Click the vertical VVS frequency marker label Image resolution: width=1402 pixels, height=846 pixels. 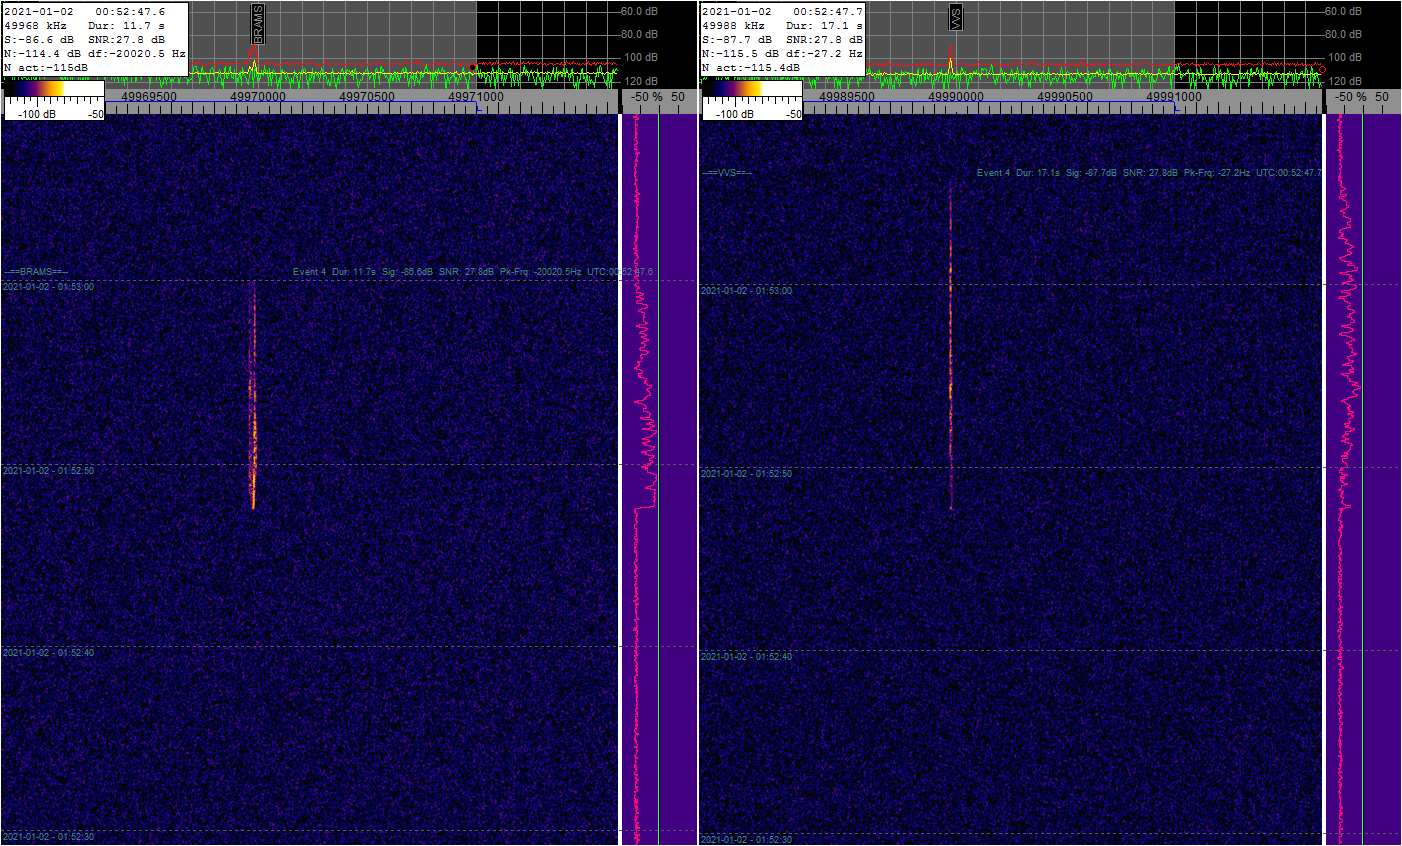(955, 18)
